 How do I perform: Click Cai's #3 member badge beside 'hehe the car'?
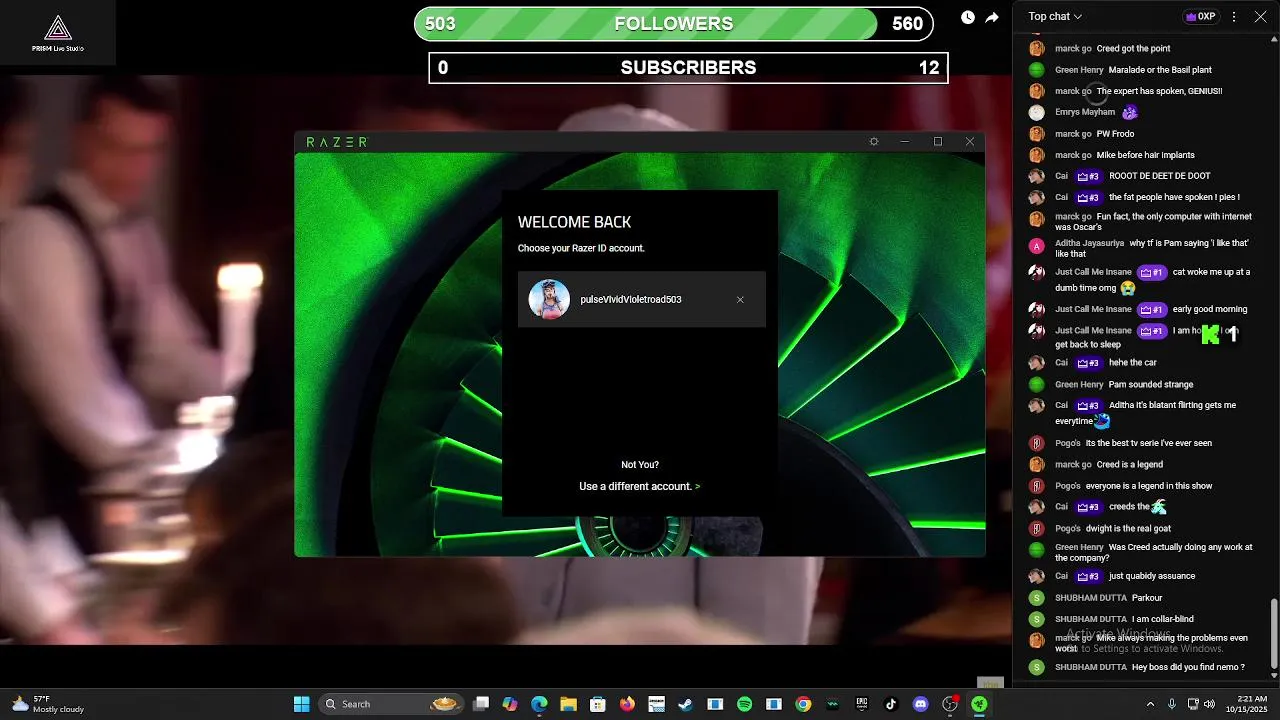(1088, 363)
